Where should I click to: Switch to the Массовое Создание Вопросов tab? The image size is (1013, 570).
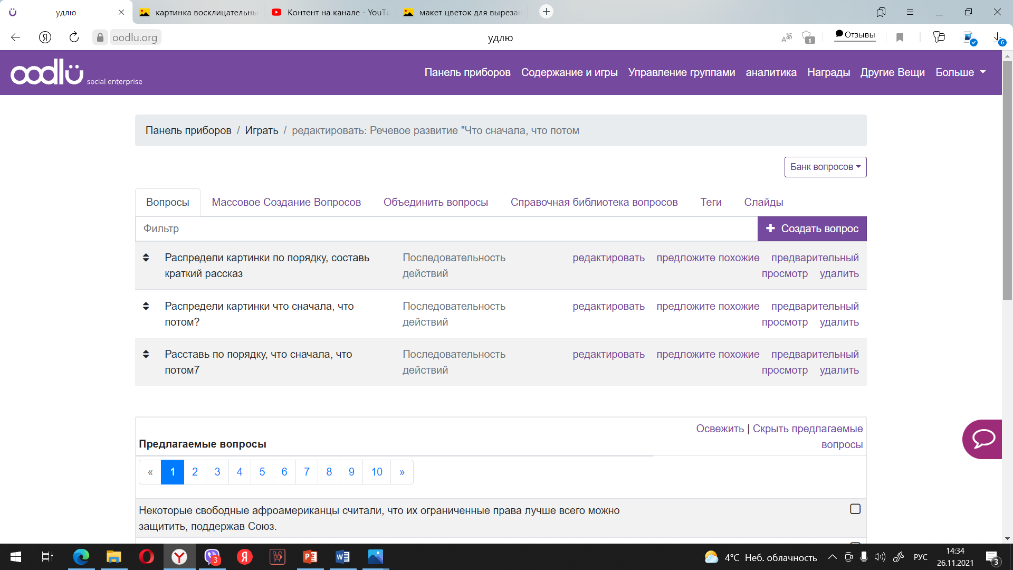tap(286, 202)
